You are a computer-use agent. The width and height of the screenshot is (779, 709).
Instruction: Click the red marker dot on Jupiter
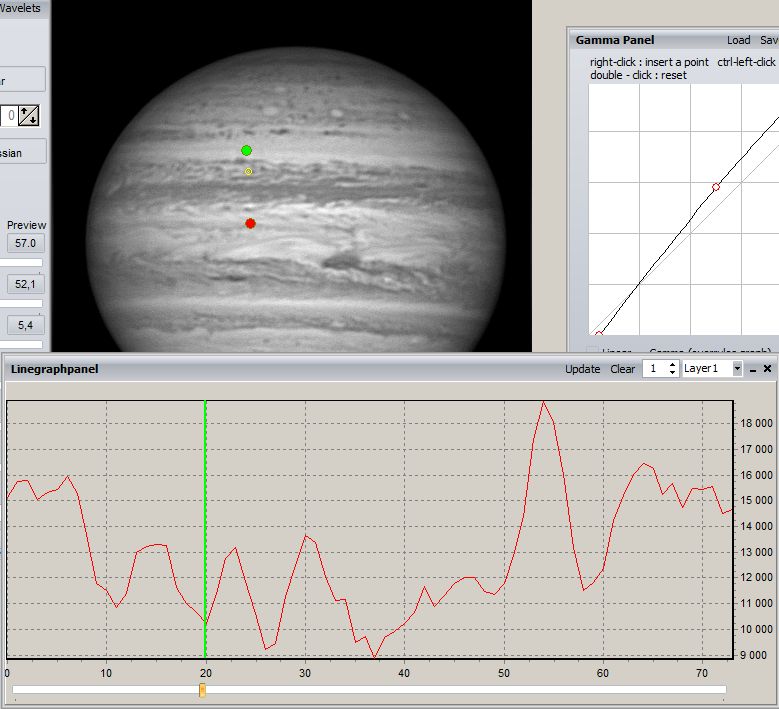click(250, 224)
